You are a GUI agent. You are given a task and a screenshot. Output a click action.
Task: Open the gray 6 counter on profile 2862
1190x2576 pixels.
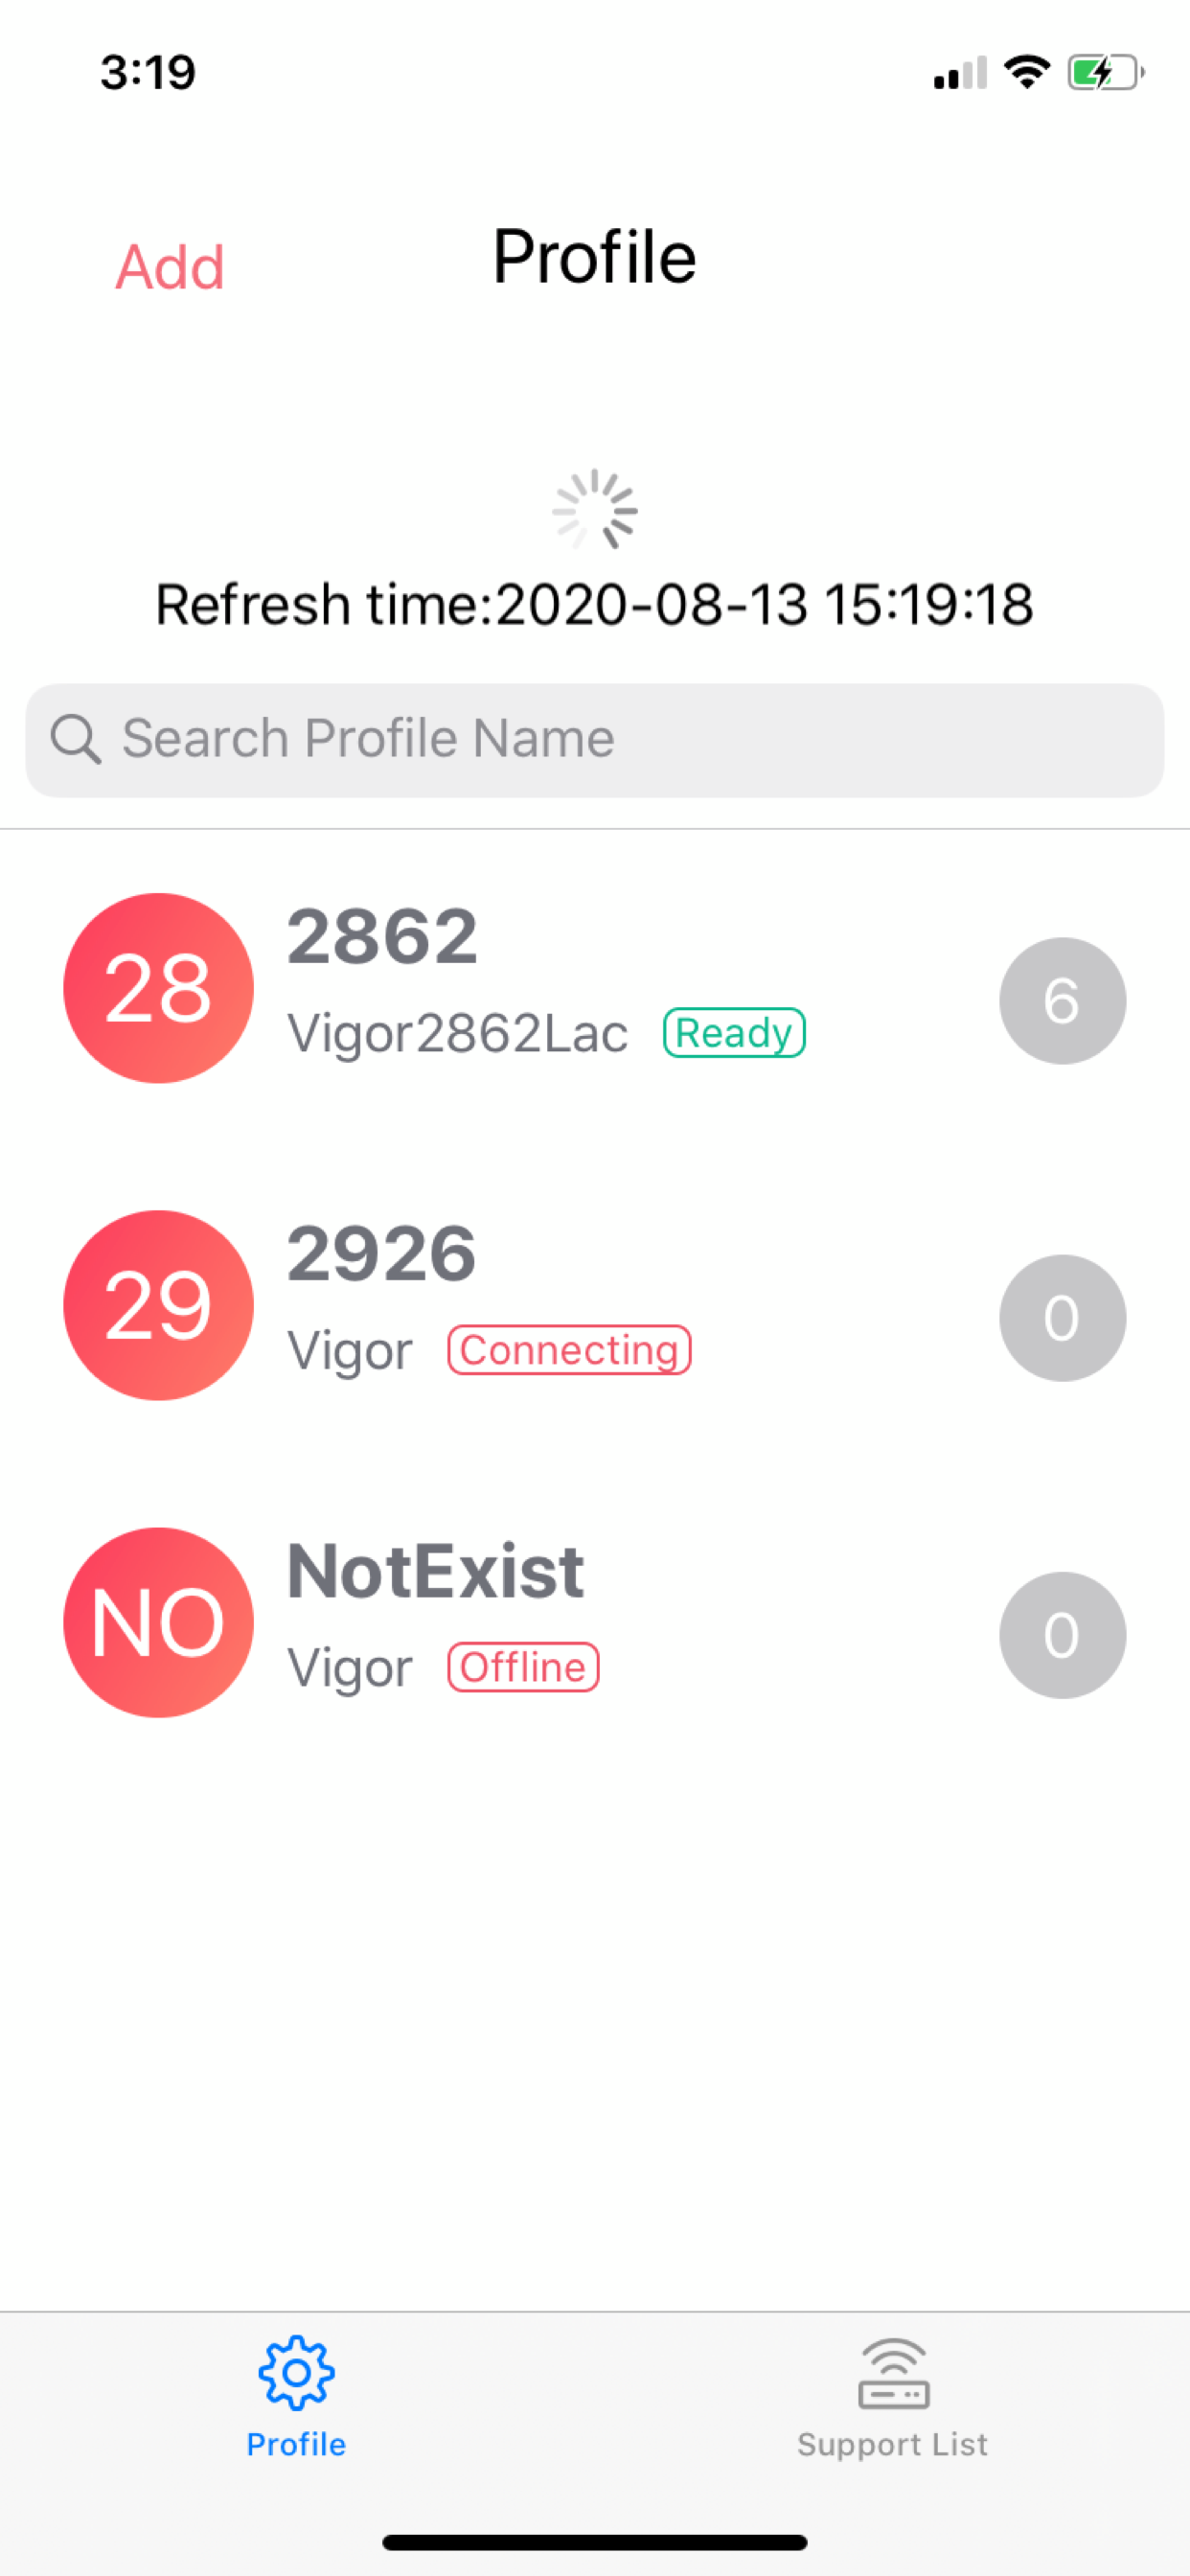point(1062,1000)
